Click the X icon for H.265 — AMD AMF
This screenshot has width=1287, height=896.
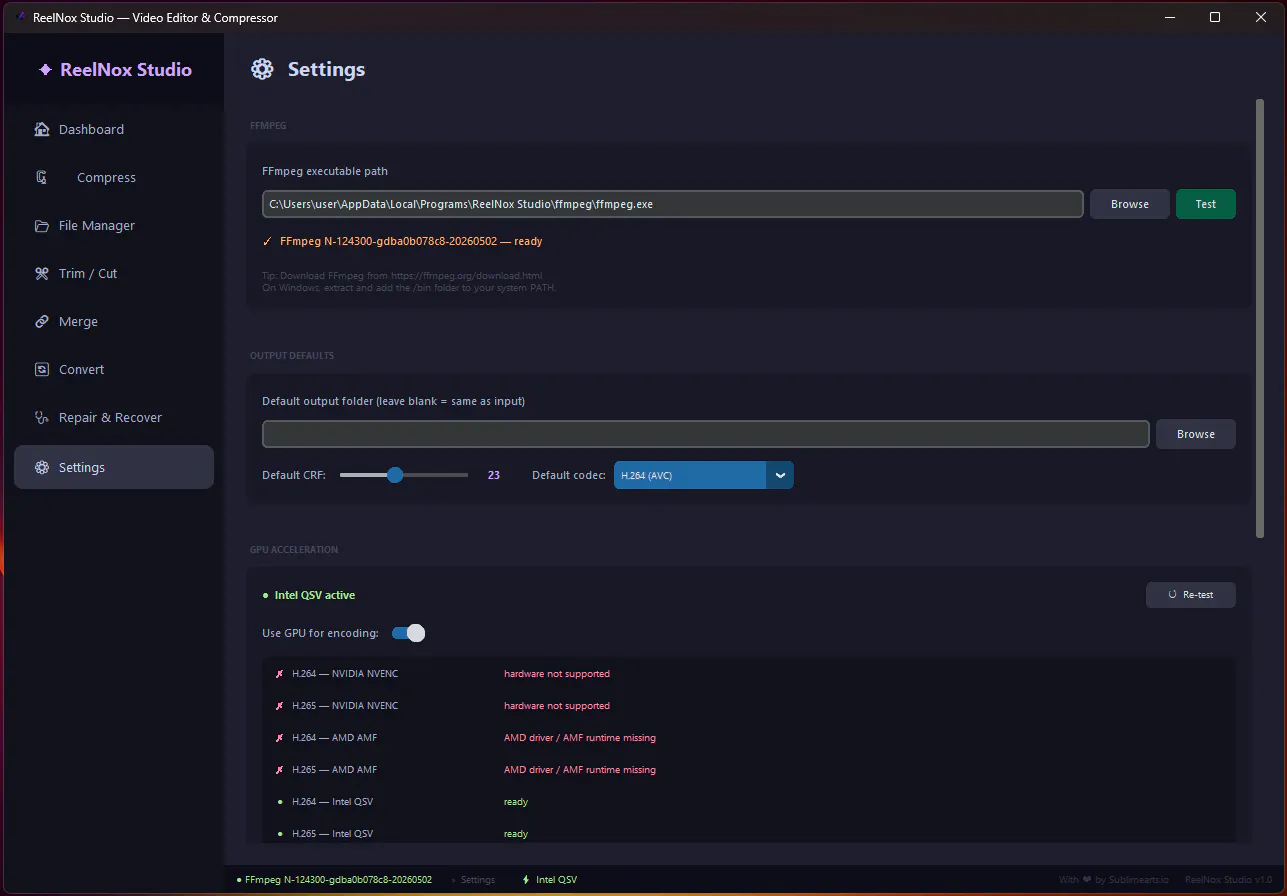click(280, 770)
